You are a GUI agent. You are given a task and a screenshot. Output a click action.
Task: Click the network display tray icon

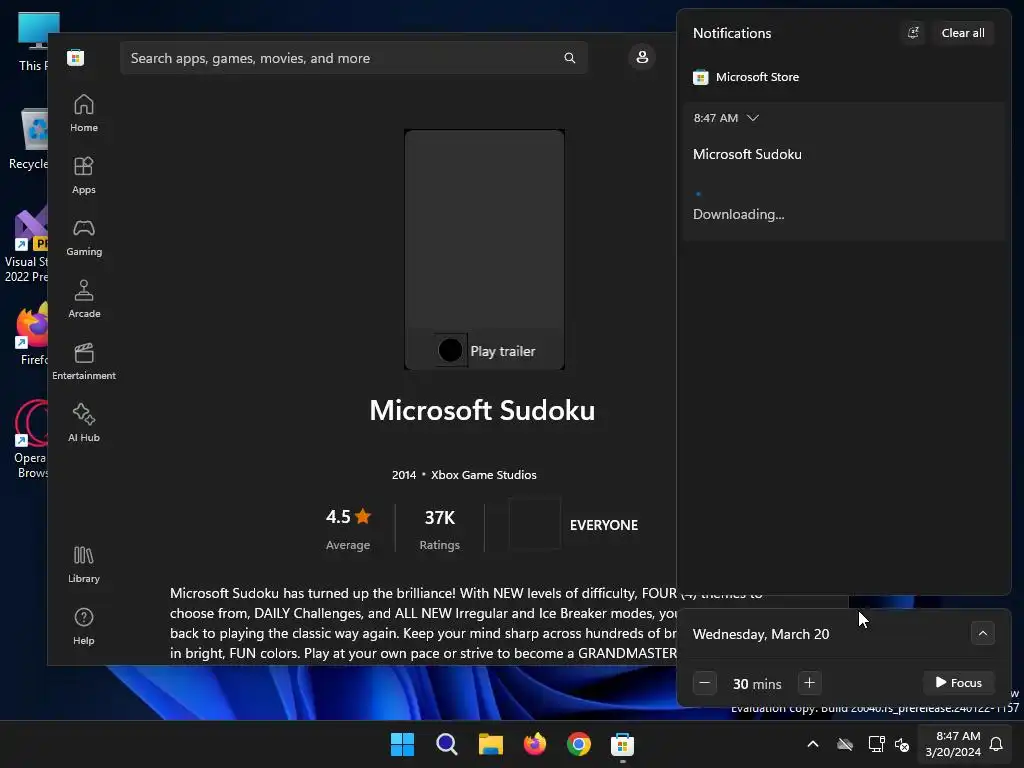click(876, 744)
